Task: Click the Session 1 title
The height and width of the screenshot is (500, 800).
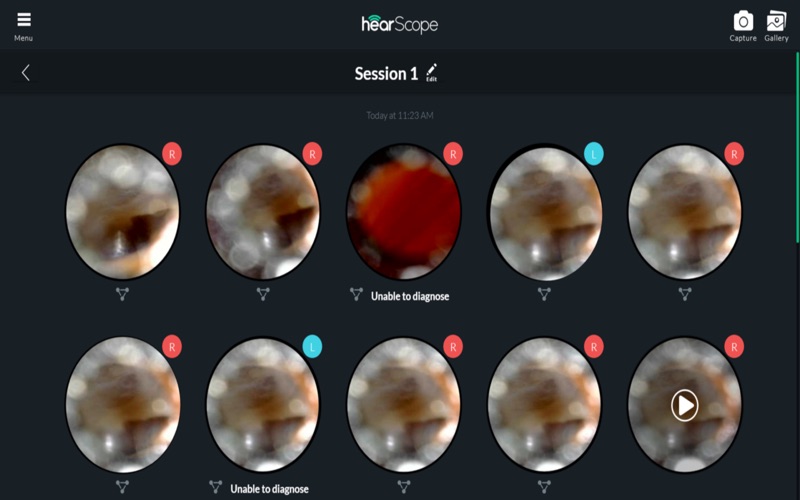Action: (x=386, y=73)
